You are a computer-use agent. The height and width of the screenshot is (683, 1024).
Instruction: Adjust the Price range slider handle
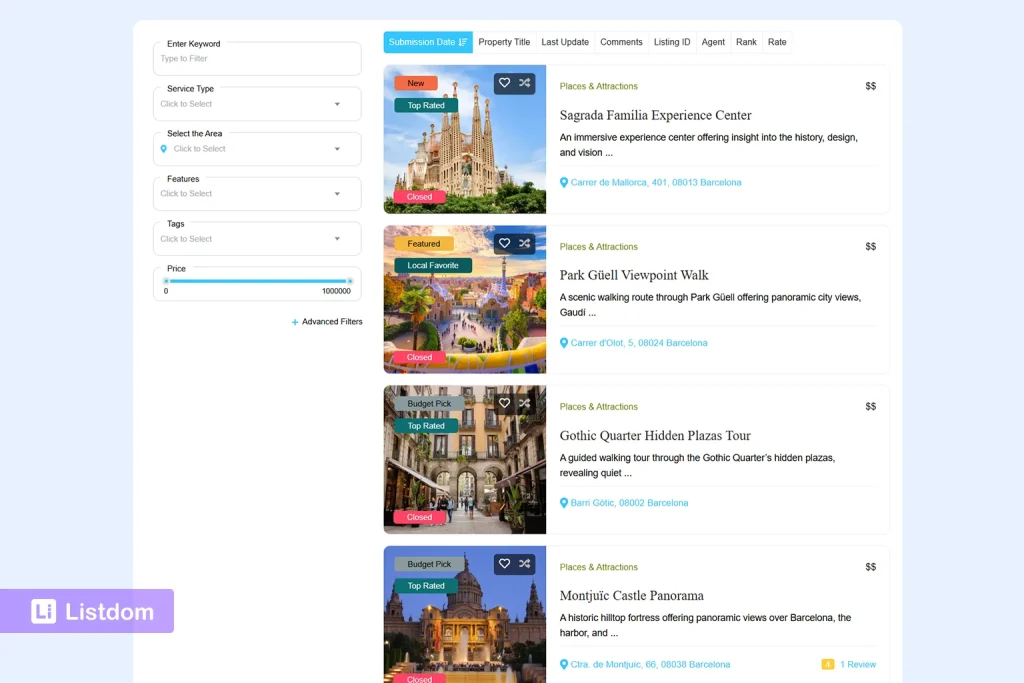[x=348, y=282]
